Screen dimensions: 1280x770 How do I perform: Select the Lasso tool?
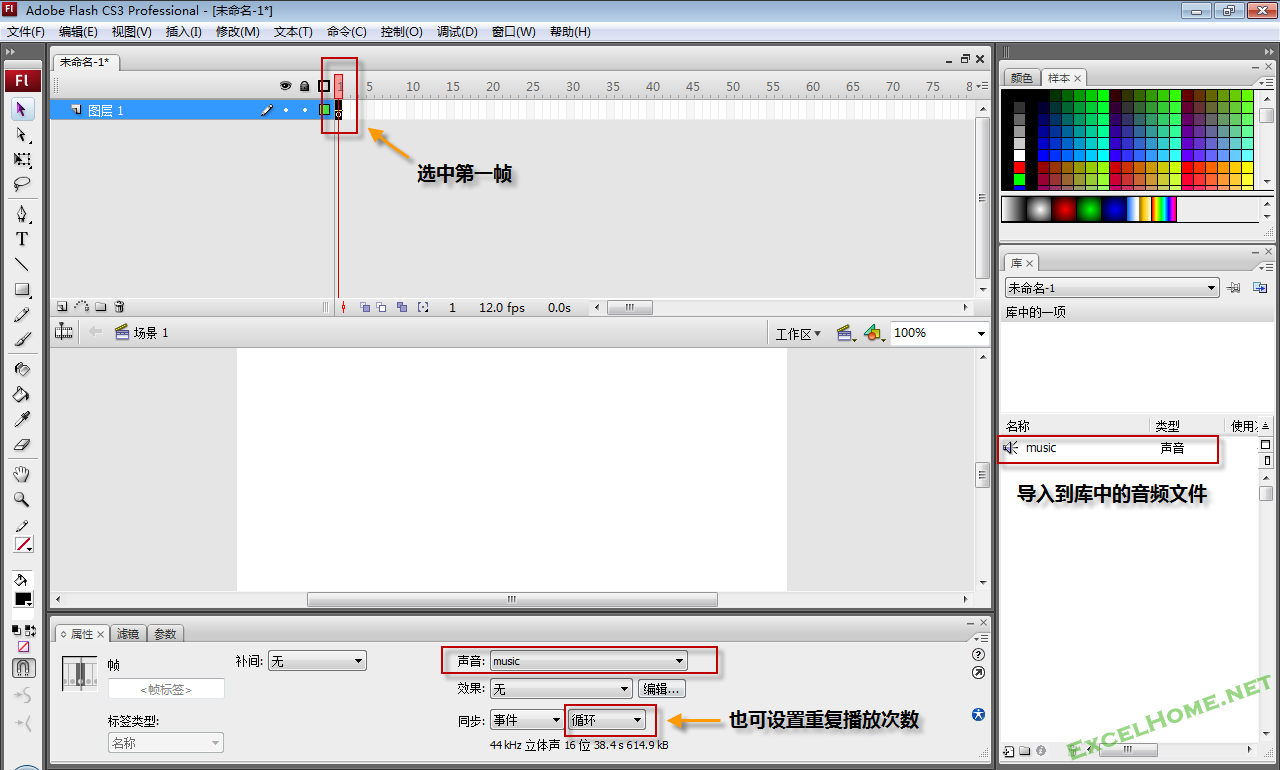pos(22,184)
